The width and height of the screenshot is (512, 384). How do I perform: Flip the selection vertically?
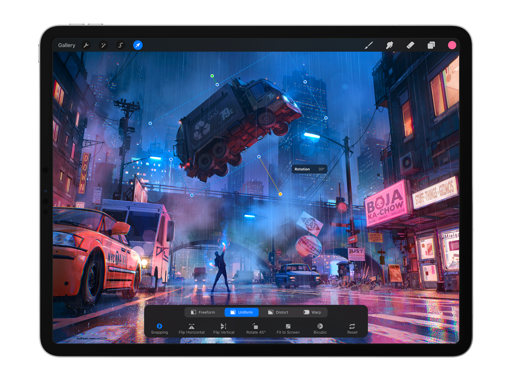(x=224, y=328)
